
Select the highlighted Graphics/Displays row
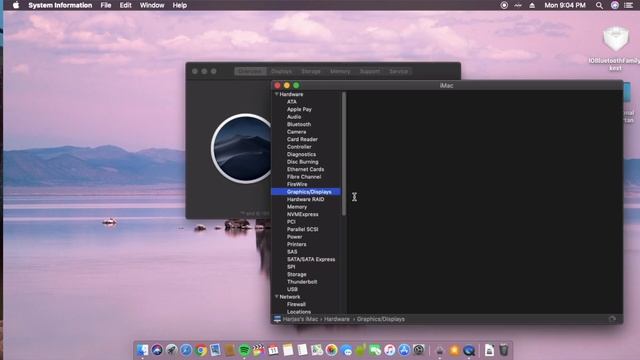click(x=306, y=192)
